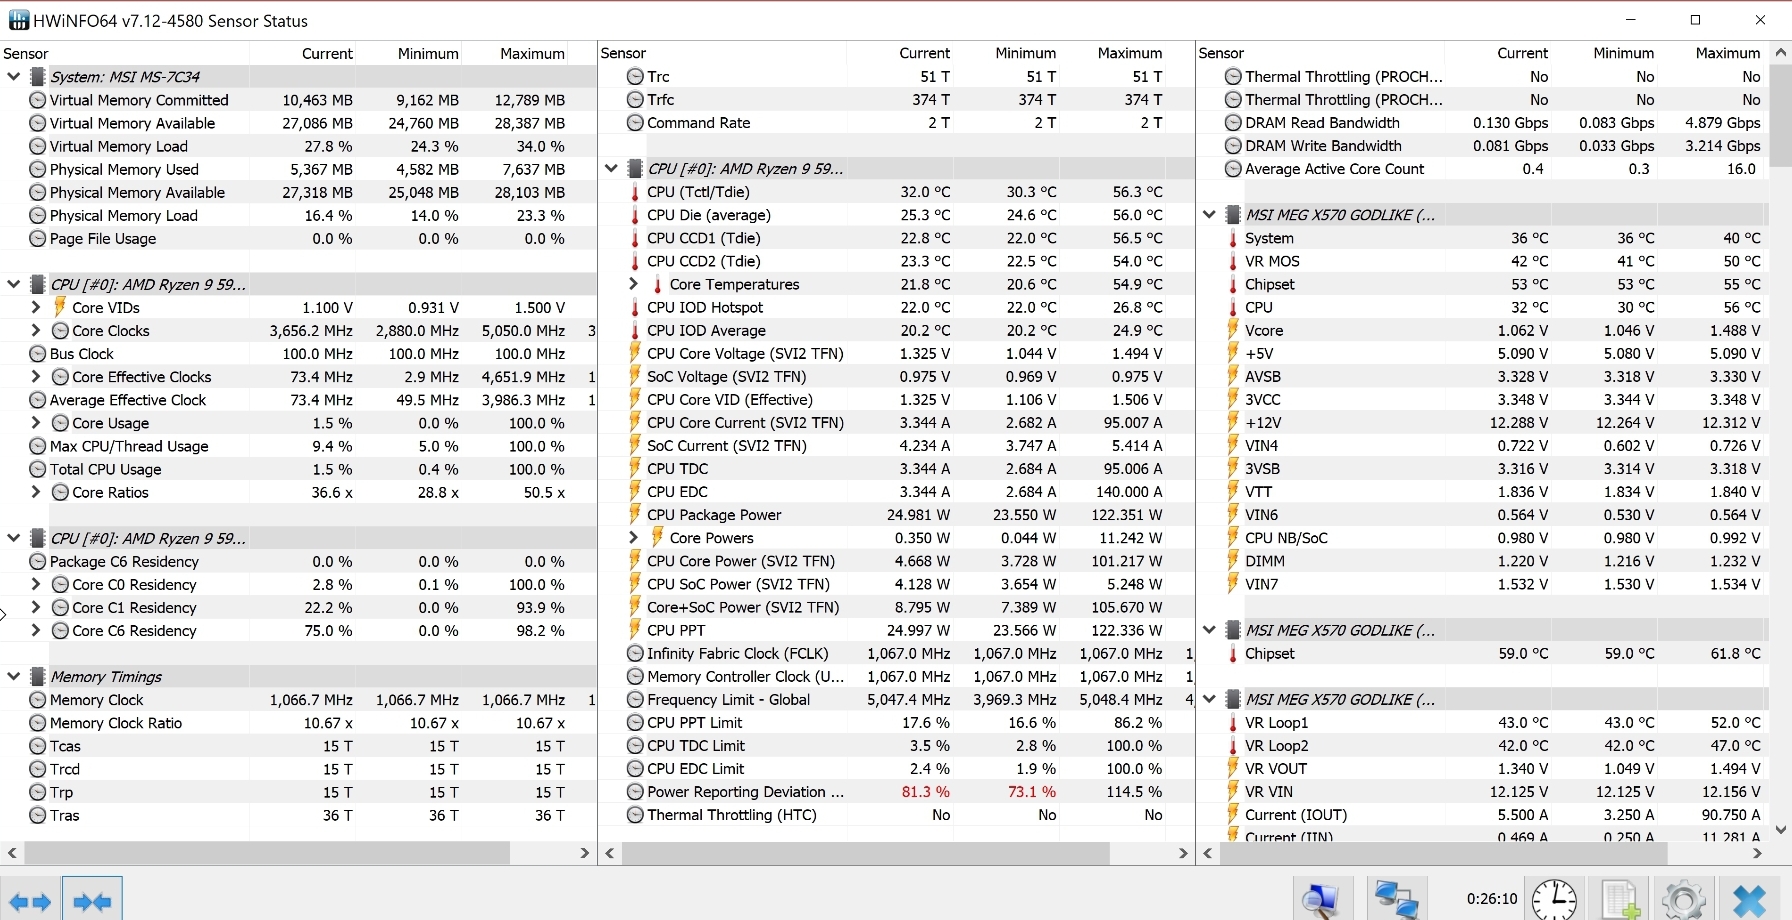Click the right arrow of the scrollbar under Thermal Throttling (HTC)
The height and width of the screenshot is (920, 1792).
coord(1183,853)
